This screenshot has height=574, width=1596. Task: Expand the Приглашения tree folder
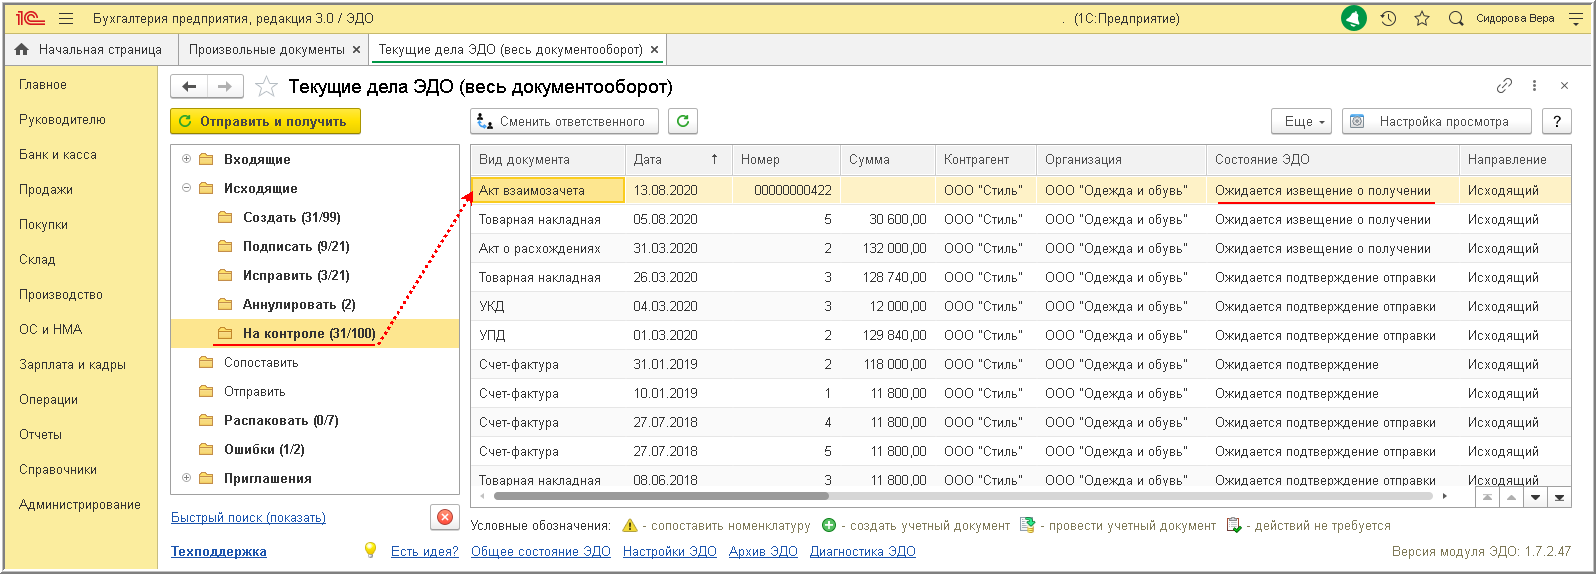coord(186,478)
